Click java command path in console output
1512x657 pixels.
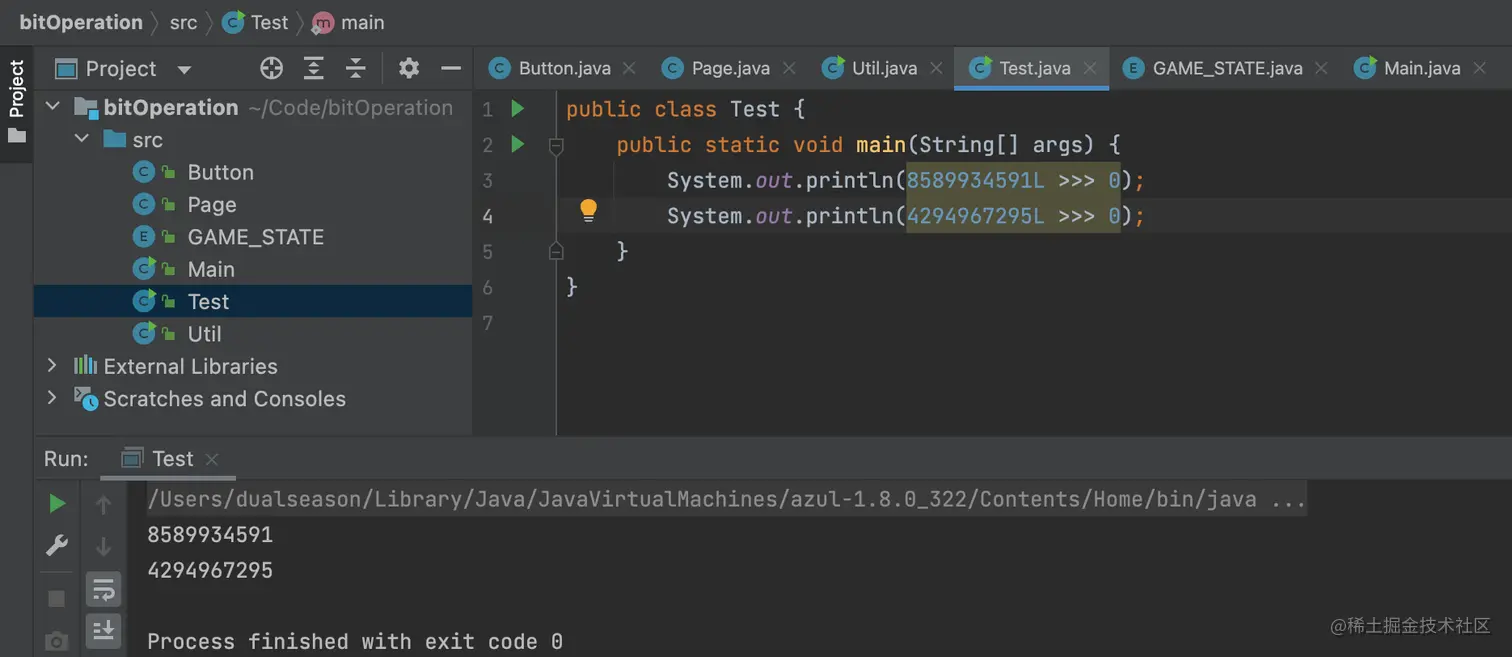(727, 499)
